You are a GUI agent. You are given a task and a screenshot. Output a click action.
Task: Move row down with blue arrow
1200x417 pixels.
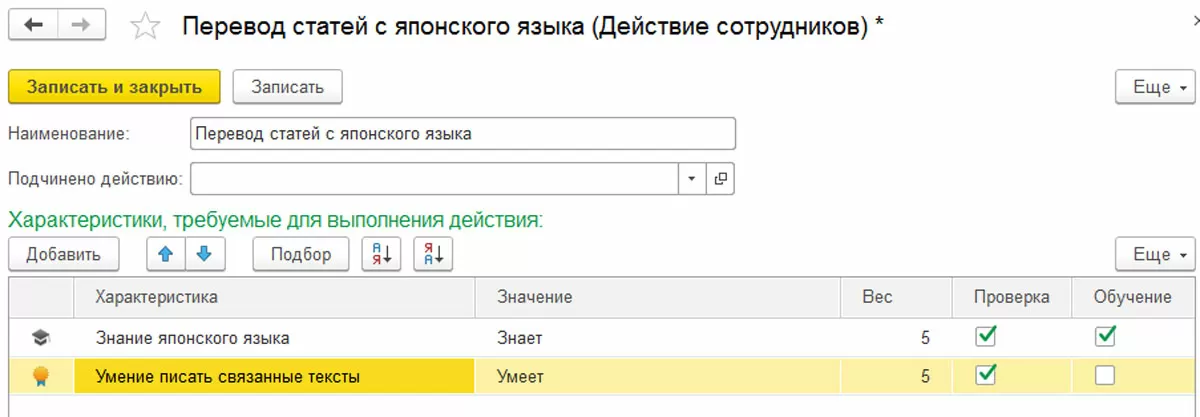tap(205, 254)
